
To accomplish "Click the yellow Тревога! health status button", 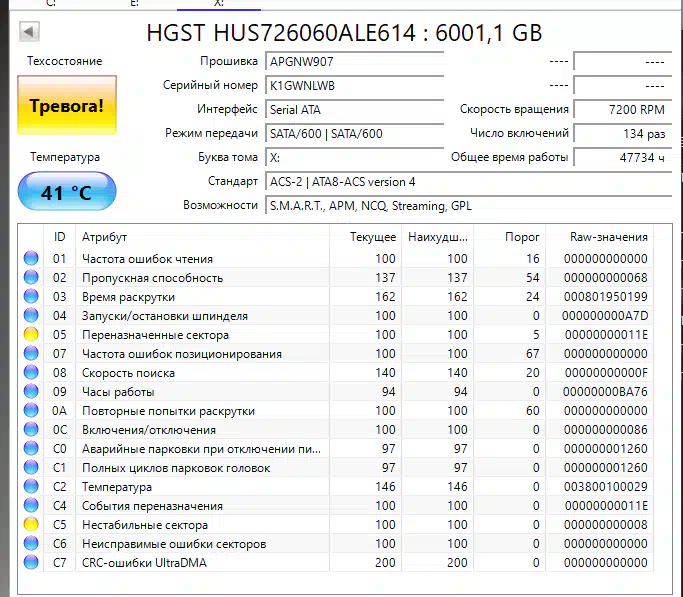I will pos(67,105).
